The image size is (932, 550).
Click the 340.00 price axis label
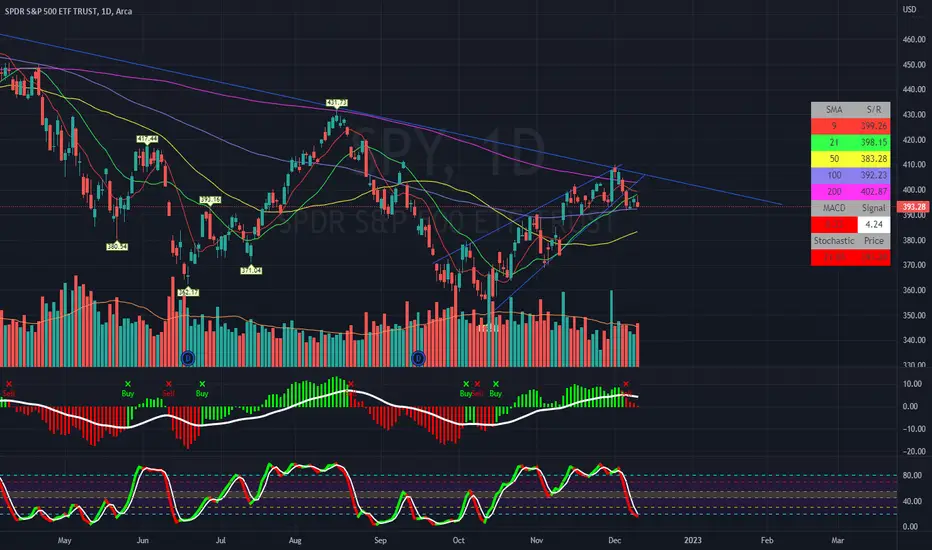[914, 341]
